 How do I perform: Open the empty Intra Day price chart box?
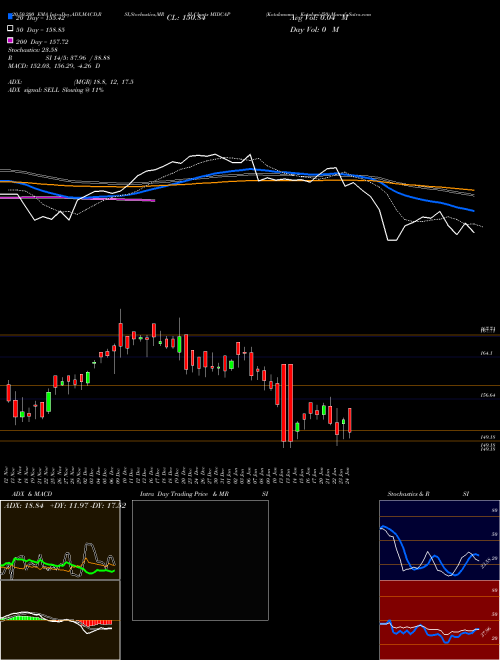200,560
